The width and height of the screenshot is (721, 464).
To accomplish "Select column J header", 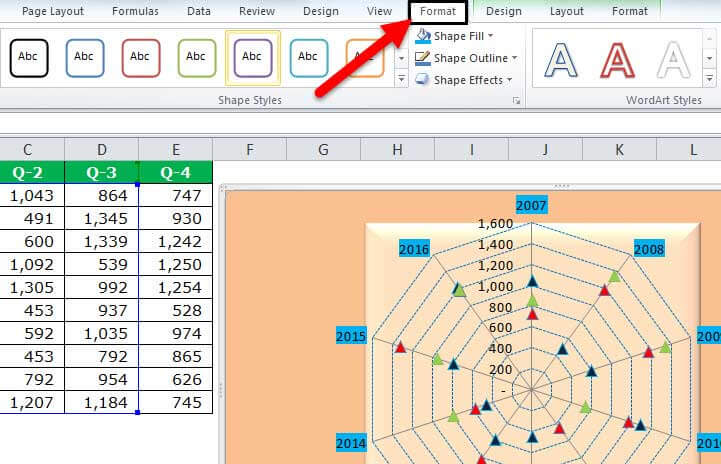I will 545,149.
